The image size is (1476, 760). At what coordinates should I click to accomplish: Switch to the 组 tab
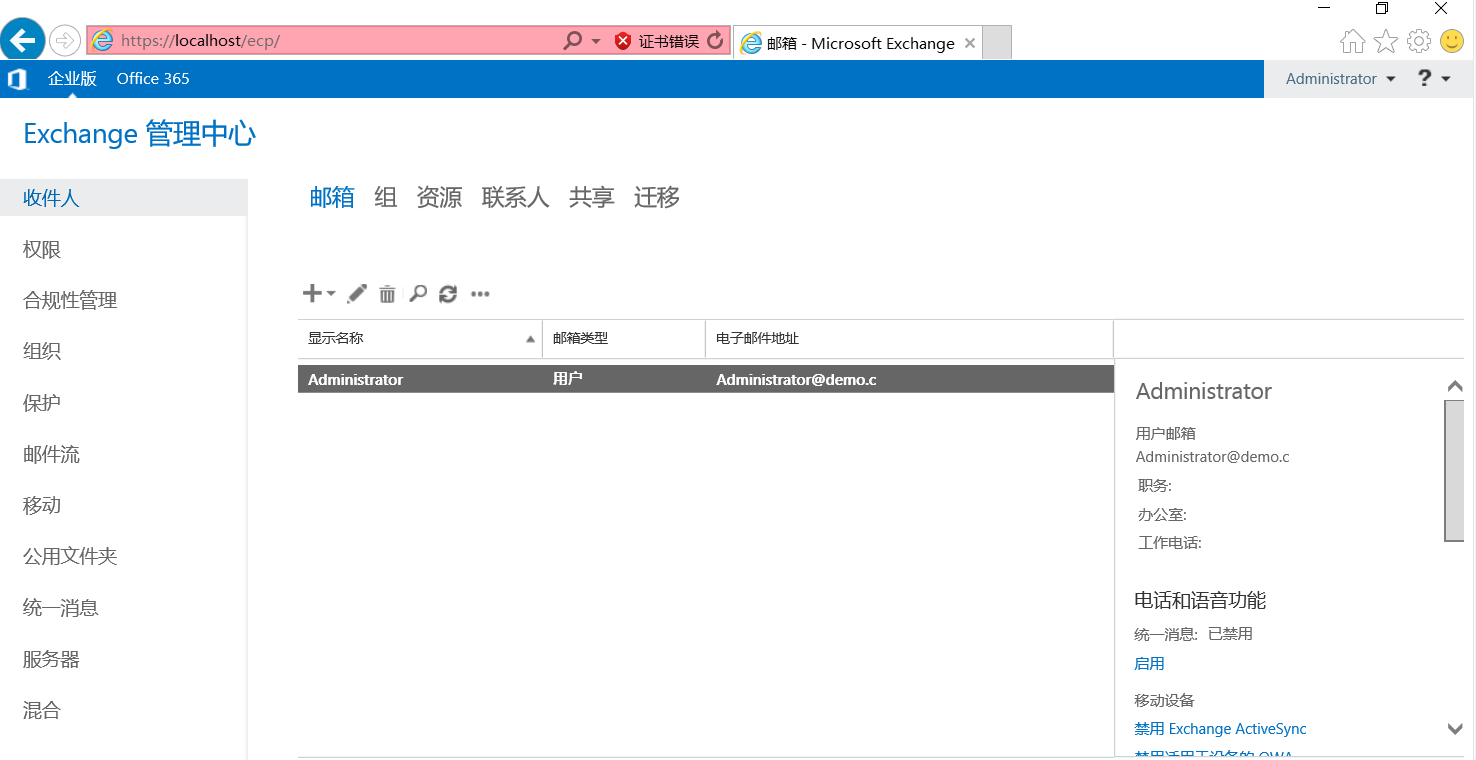pos(385,198)
